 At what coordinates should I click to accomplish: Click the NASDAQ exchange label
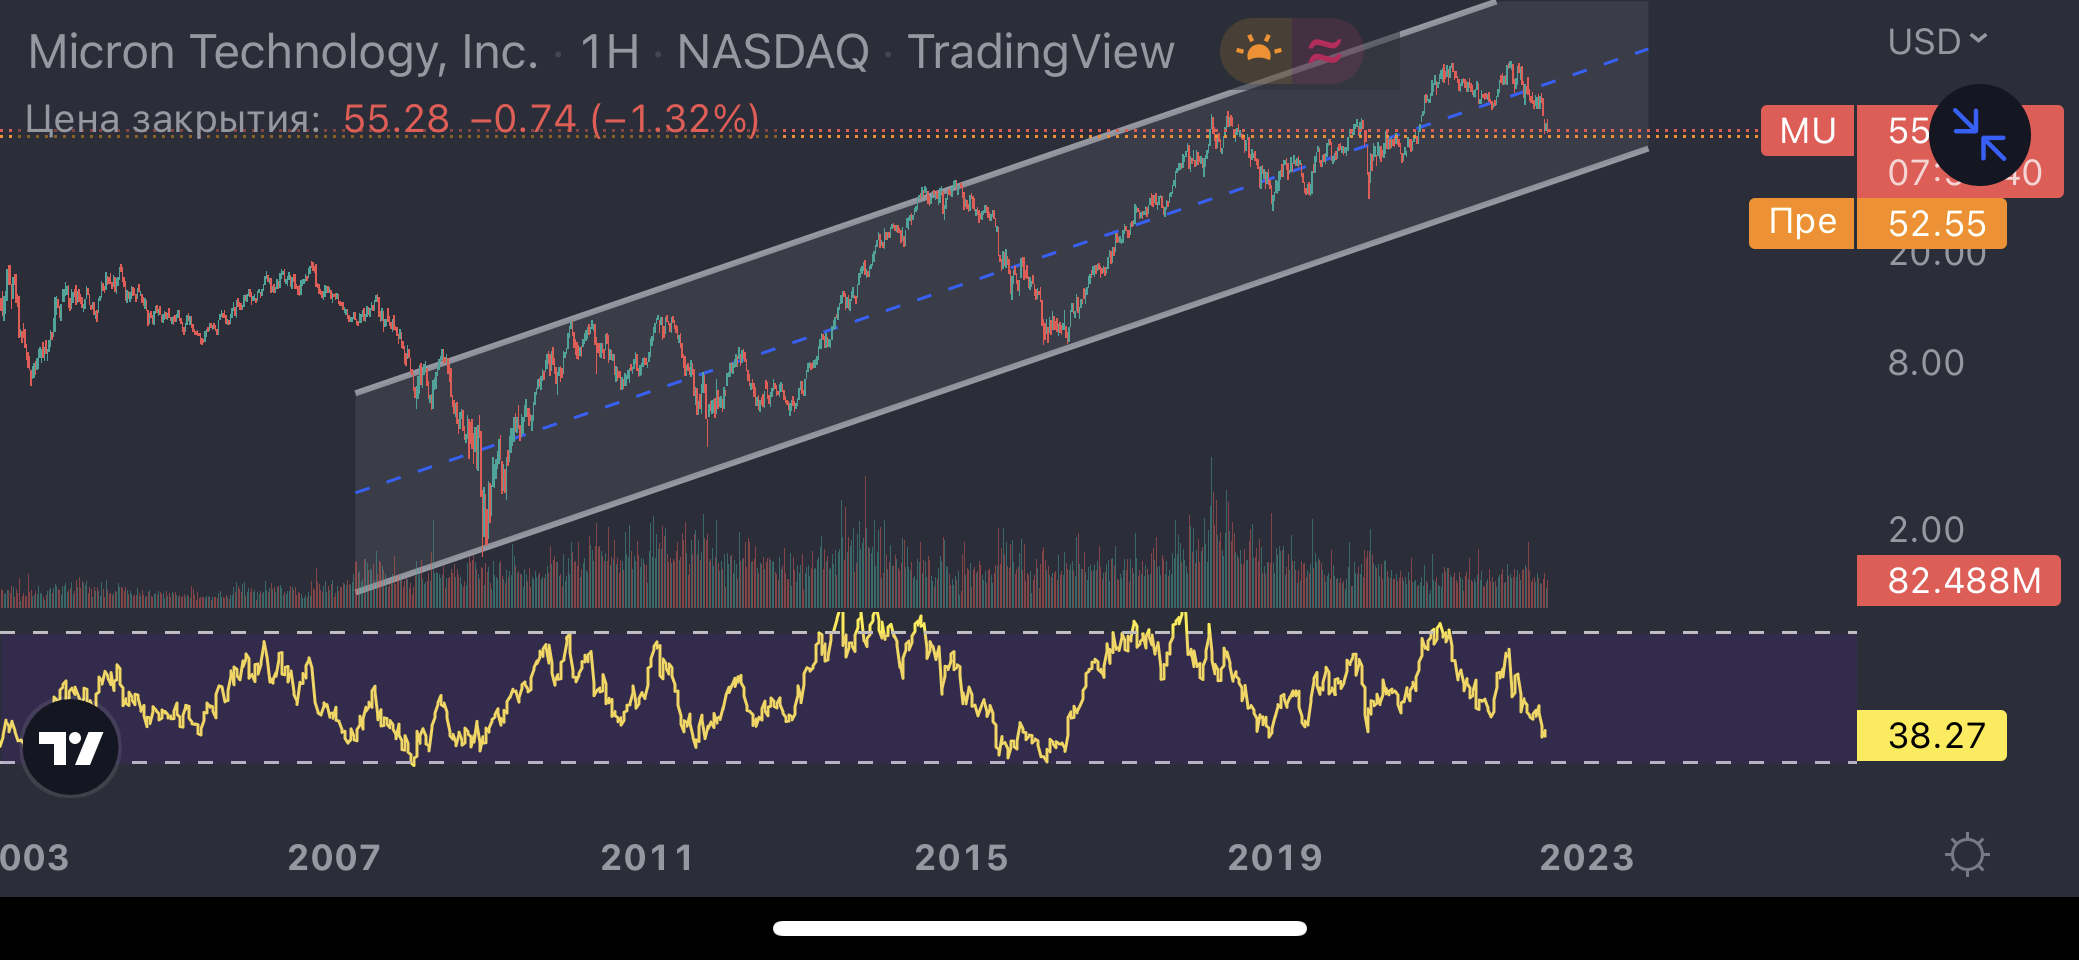tap(773, 52)
